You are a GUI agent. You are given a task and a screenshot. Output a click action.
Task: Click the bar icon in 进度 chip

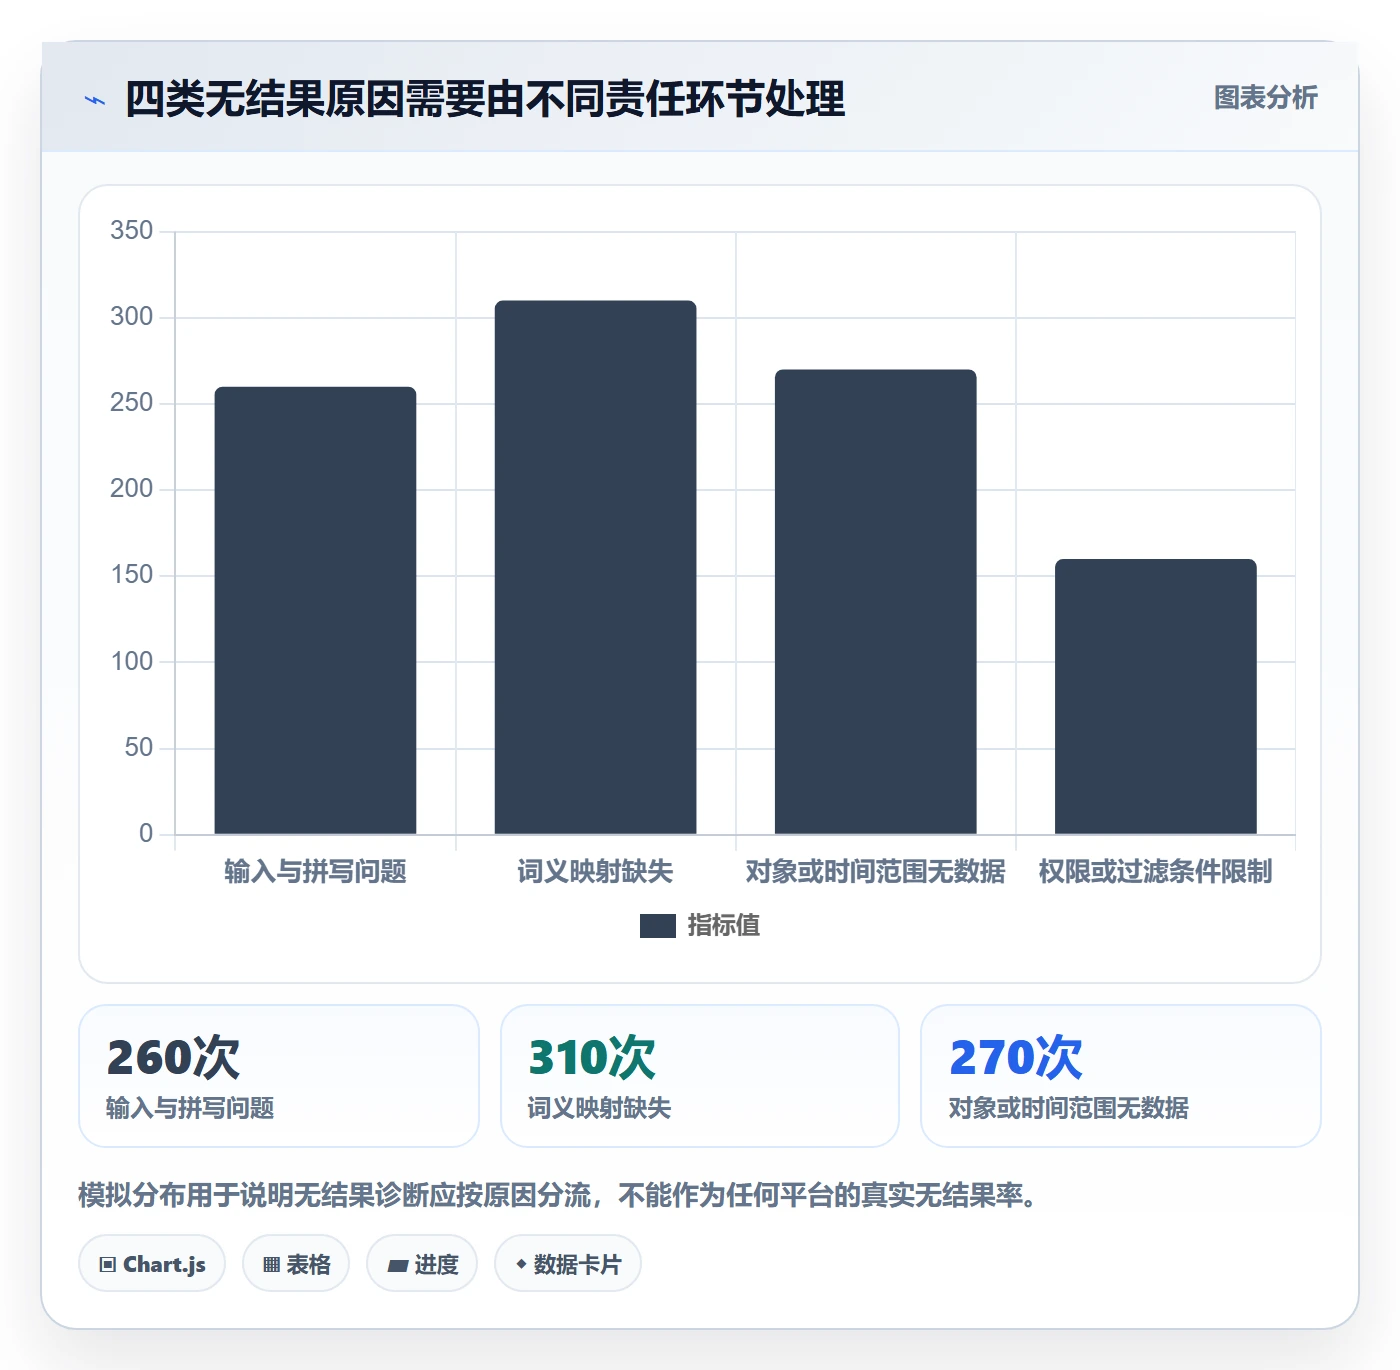click(x=397, y=1266)
